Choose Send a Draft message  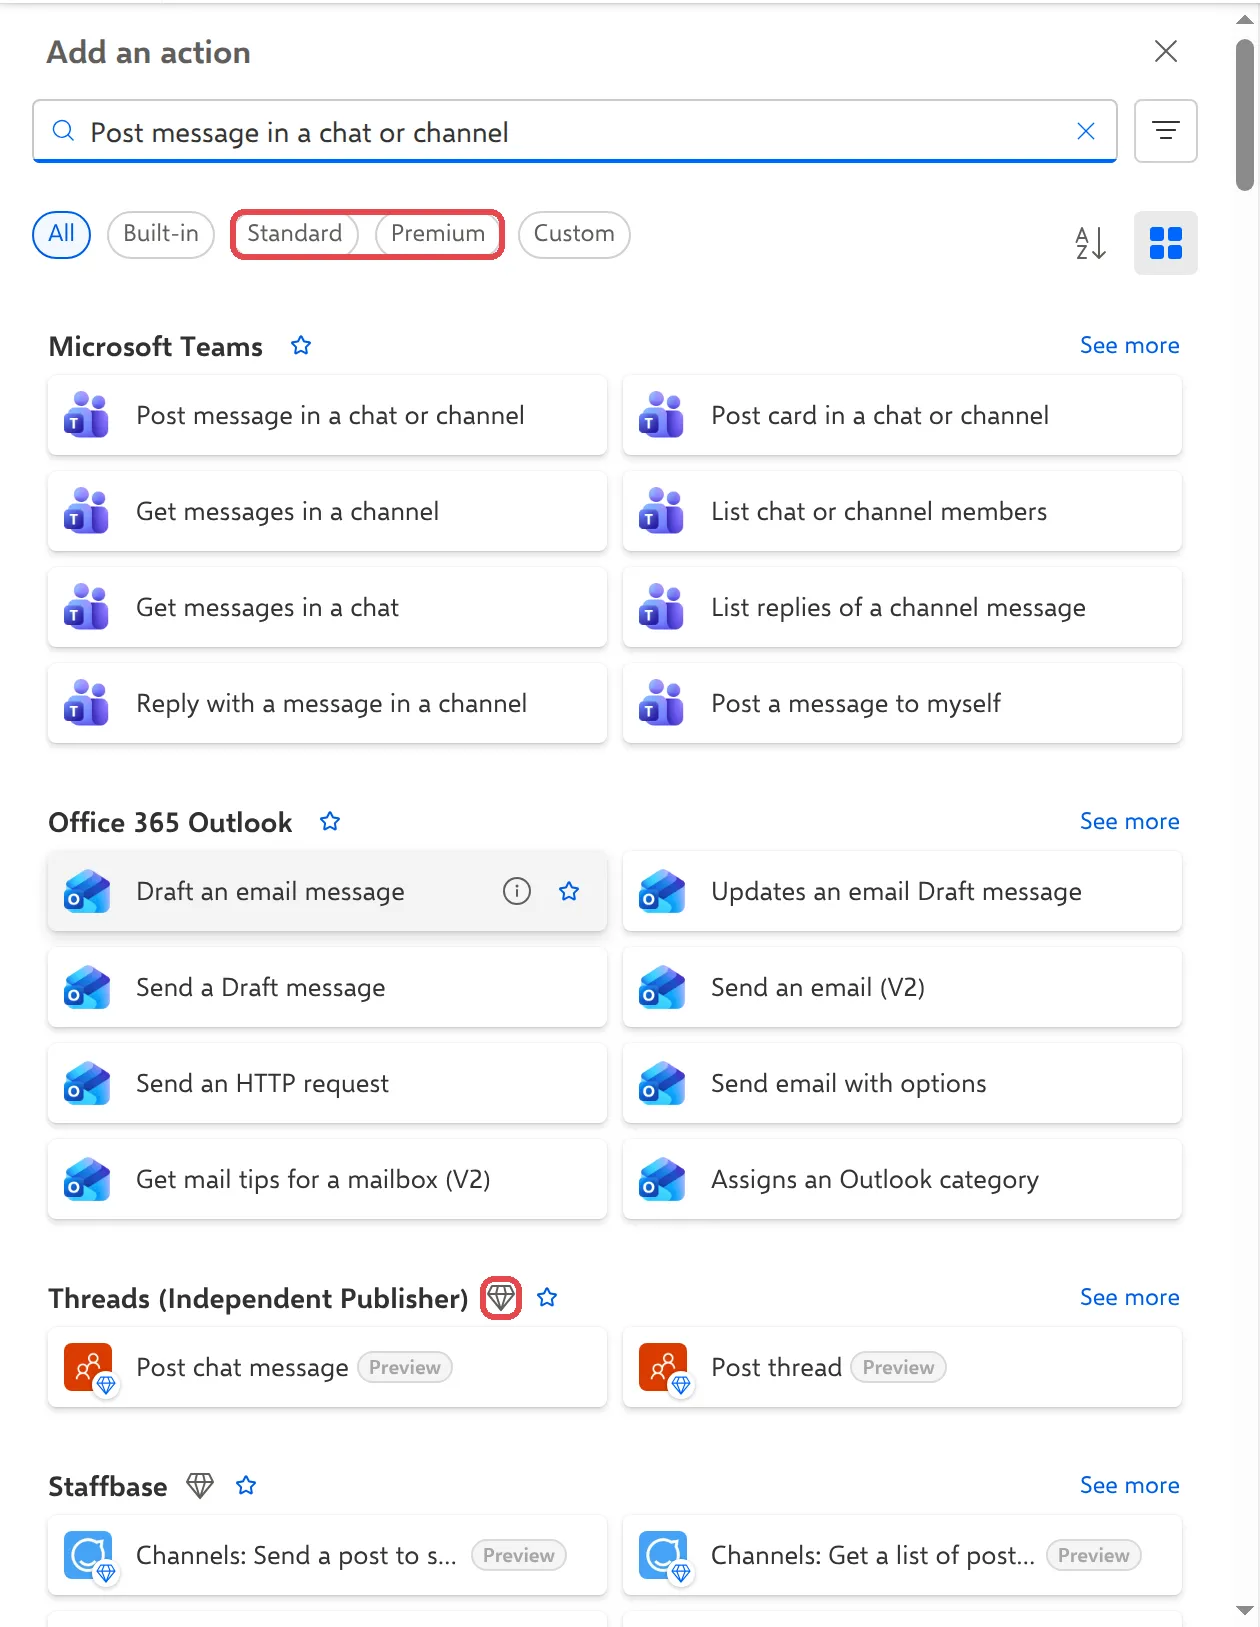tap(327, 987)
